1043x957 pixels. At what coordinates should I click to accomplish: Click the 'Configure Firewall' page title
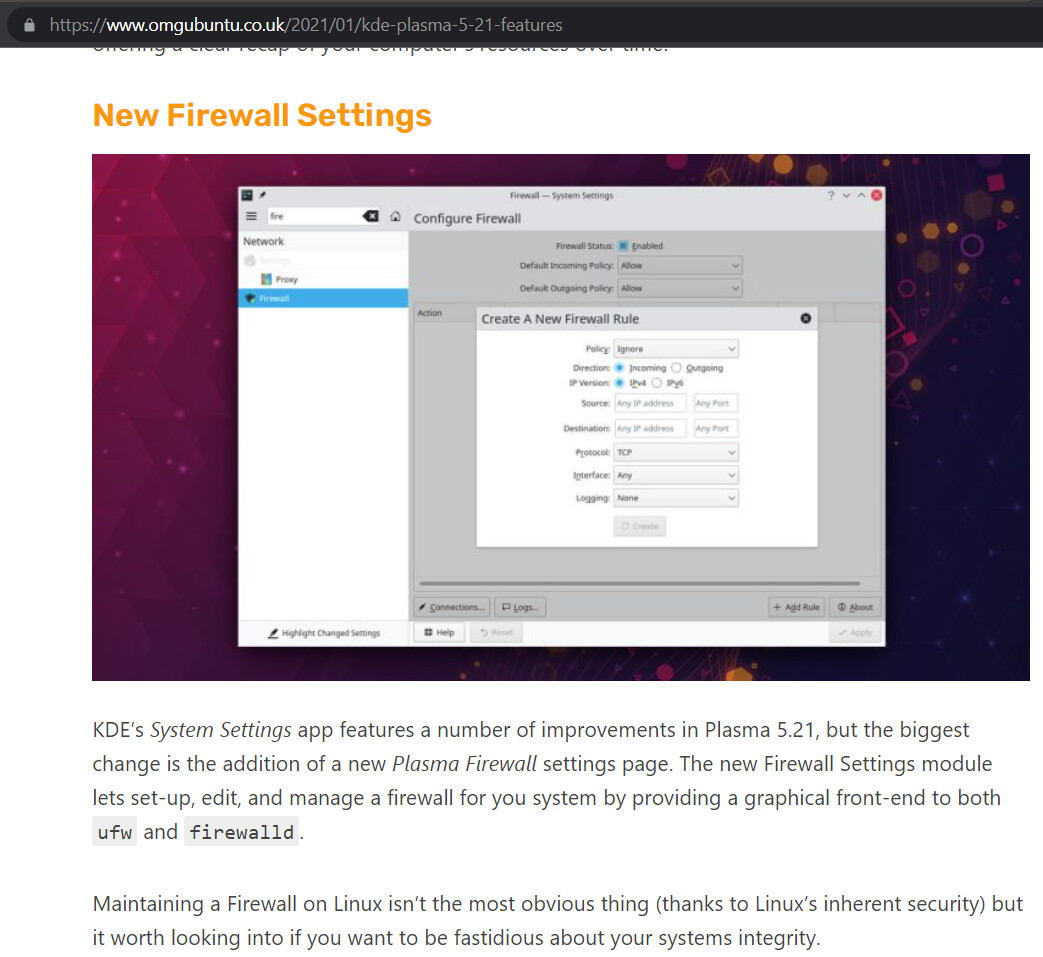click(467, 219)
